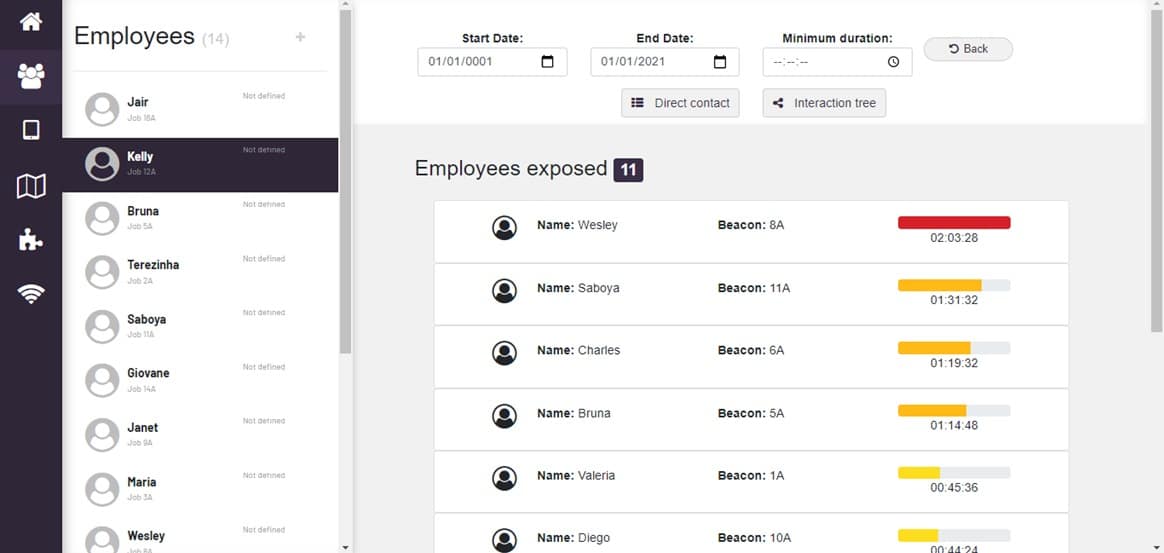Click the Back button

tap(967, 49)
